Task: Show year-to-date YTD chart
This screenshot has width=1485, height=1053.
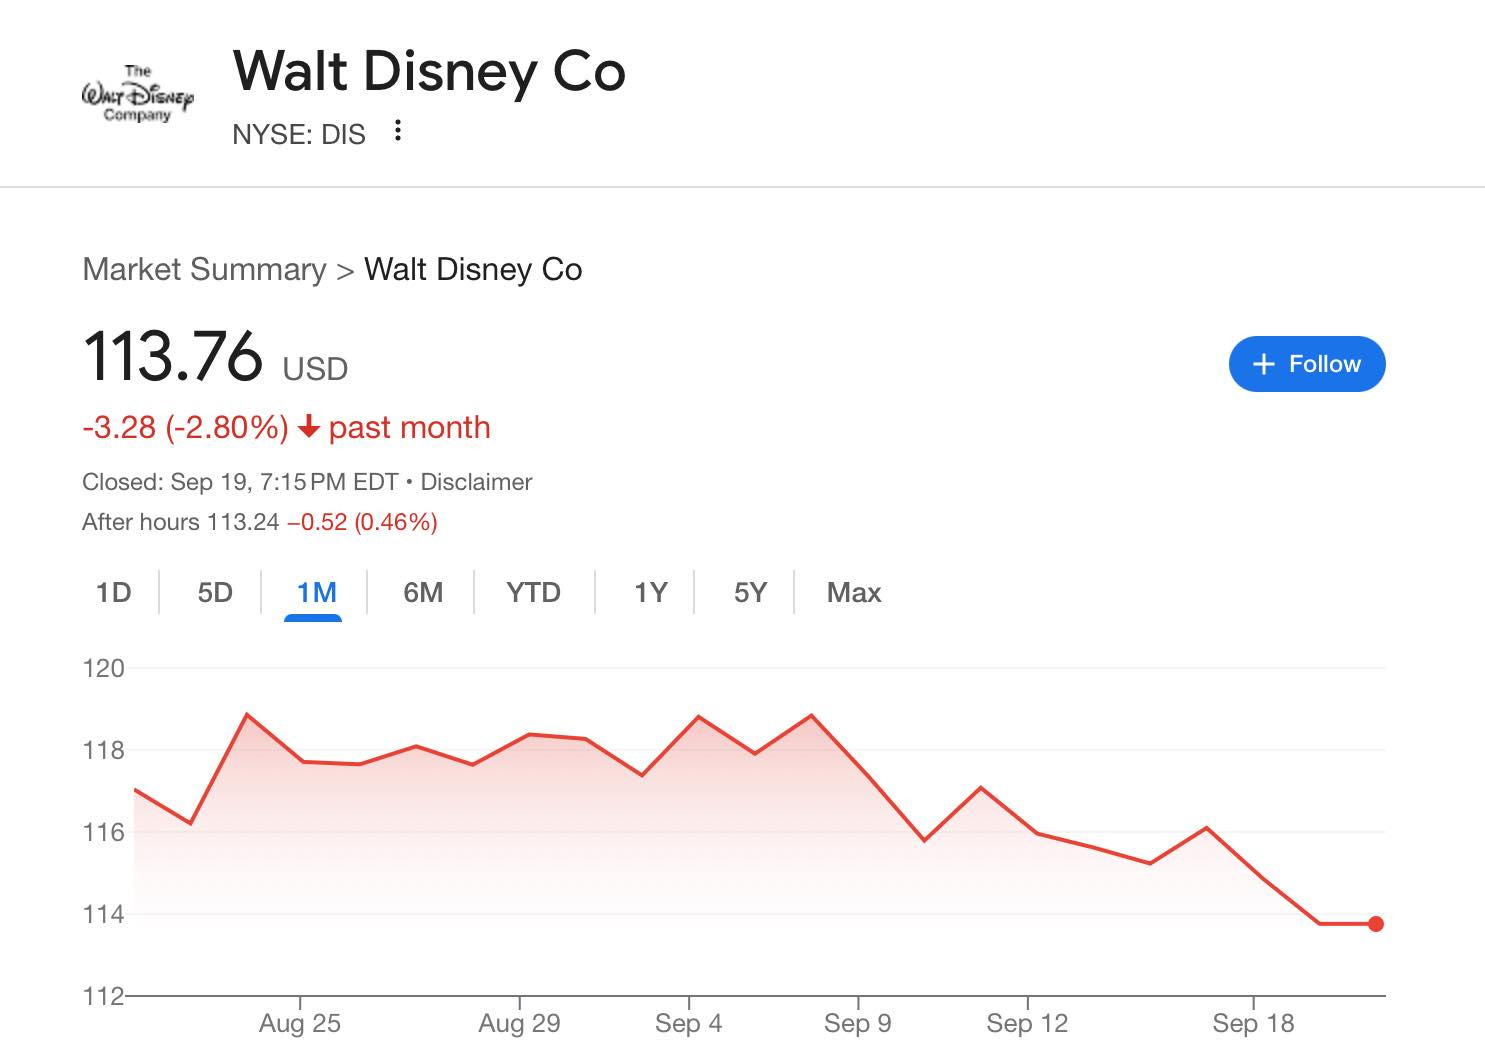Action: 533,593
